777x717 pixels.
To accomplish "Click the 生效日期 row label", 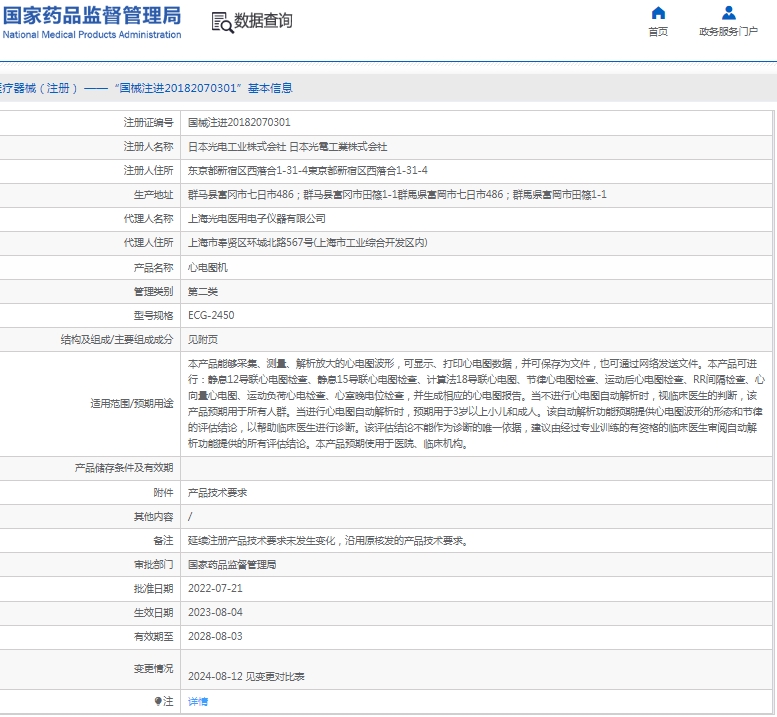I will (x=154, y=612).
